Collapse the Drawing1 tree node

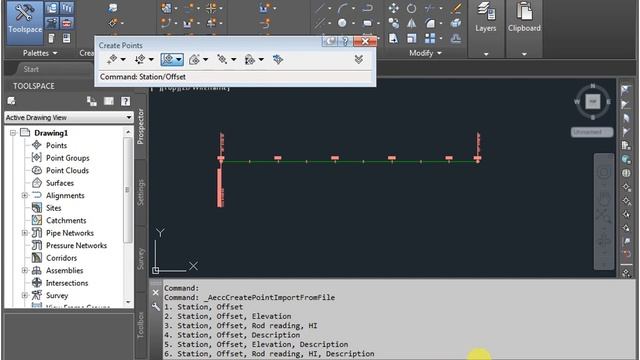[x=13, y=133]
